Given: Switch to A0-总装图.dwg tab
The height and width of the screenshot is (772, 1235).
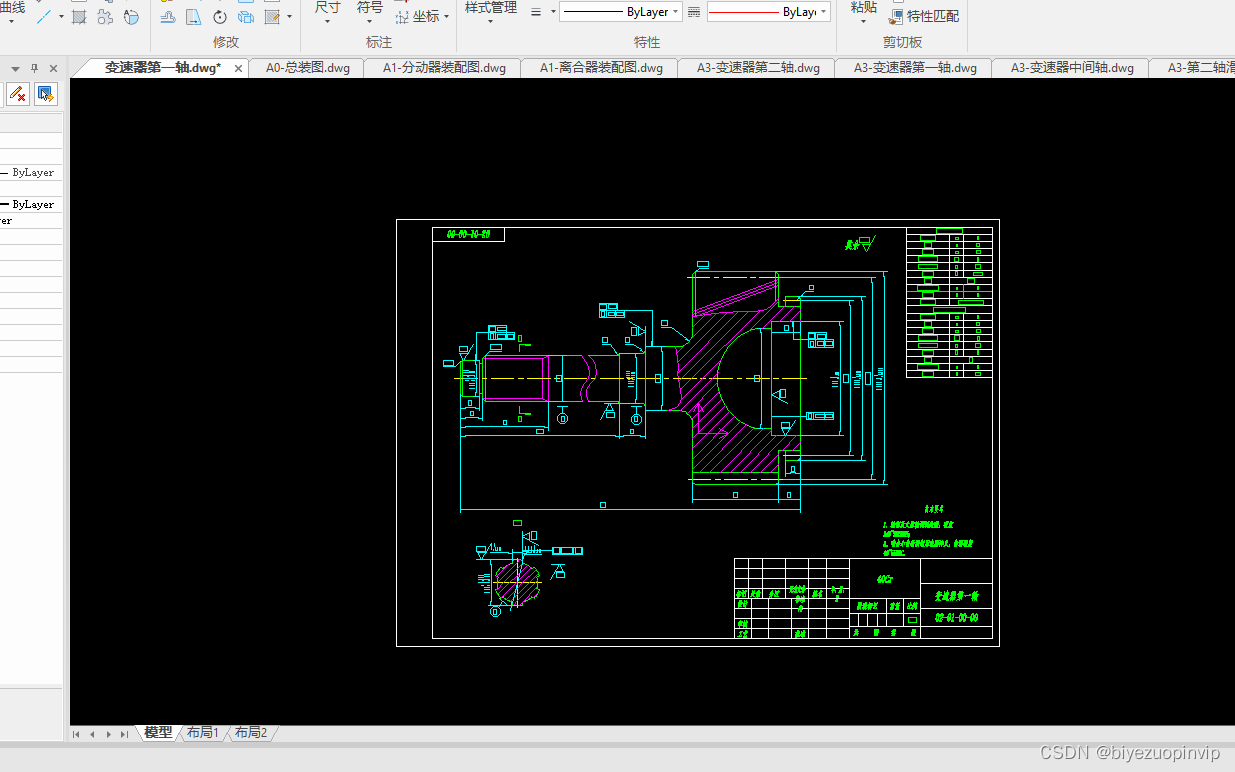Looking at the screenshot, I should tap(307, 68).
